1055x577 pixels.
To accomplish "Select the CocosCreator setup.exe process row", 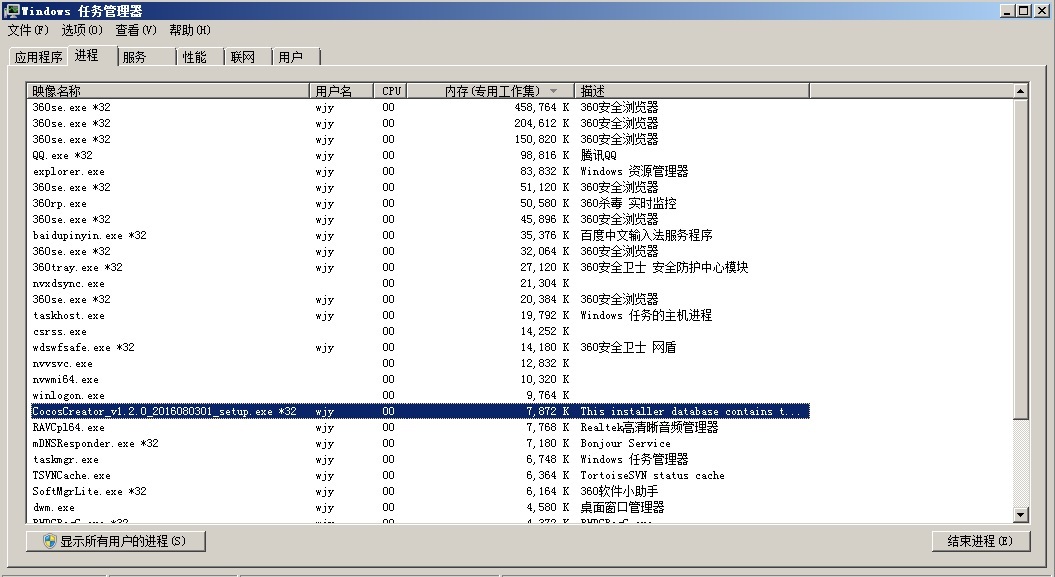I will 420,412.
